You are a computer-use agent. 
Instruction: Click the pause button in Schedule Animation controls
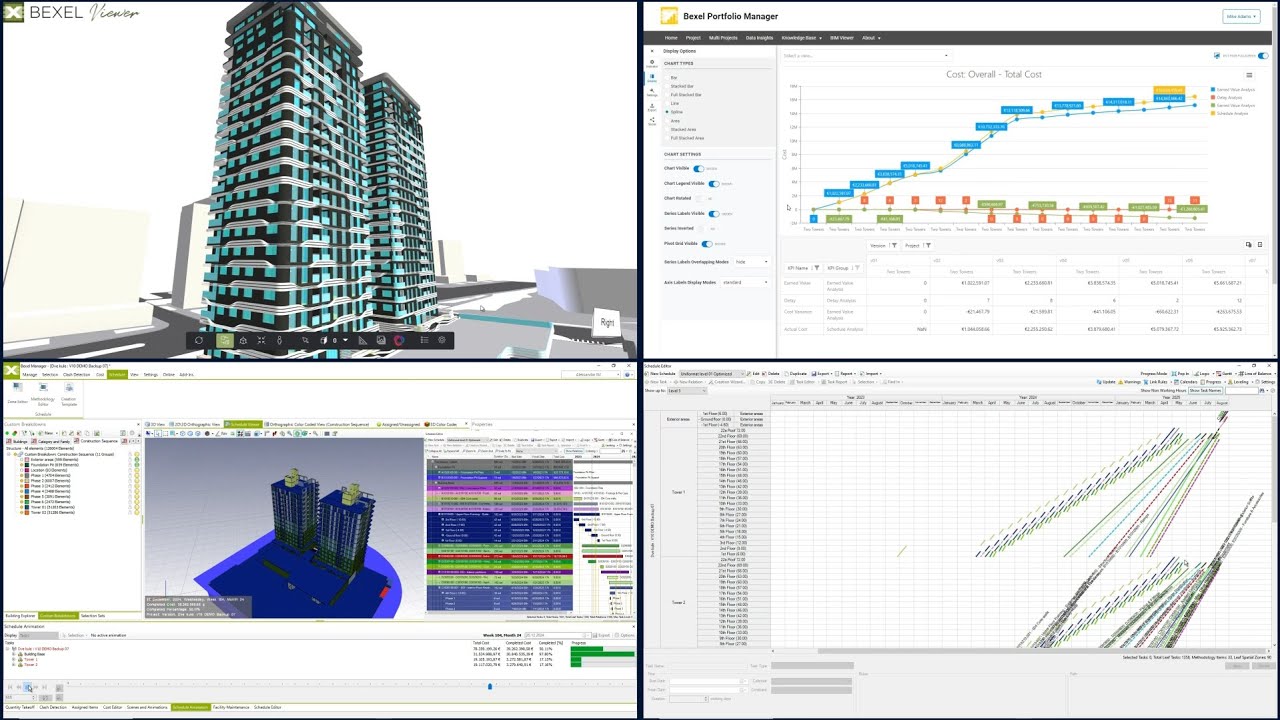point(28,687)
